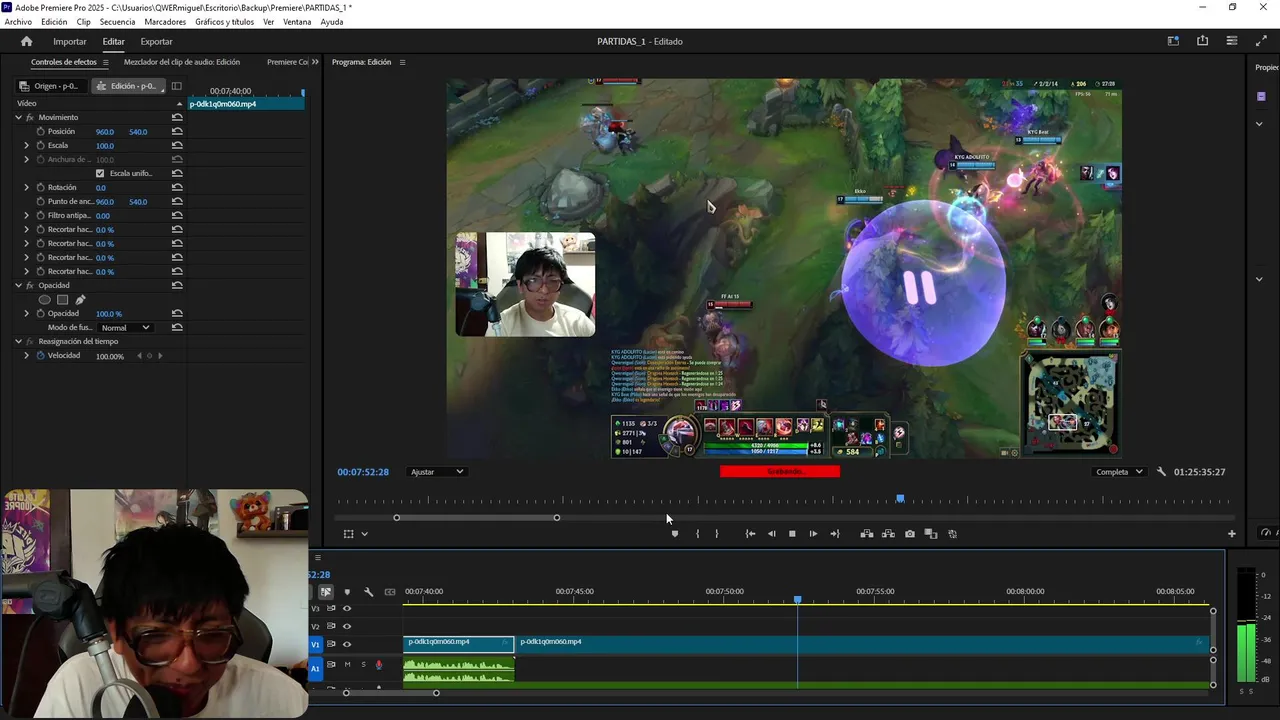1280x720 pixels.
Task: Open Program monitor settings wrench
Action: 1161,471
